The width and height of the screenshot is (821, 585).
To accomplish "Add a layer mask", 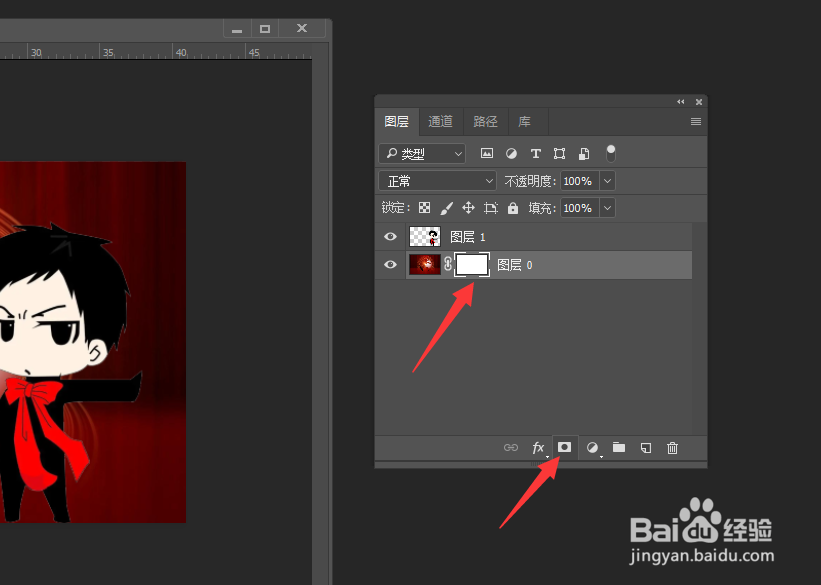I will 564,447.
